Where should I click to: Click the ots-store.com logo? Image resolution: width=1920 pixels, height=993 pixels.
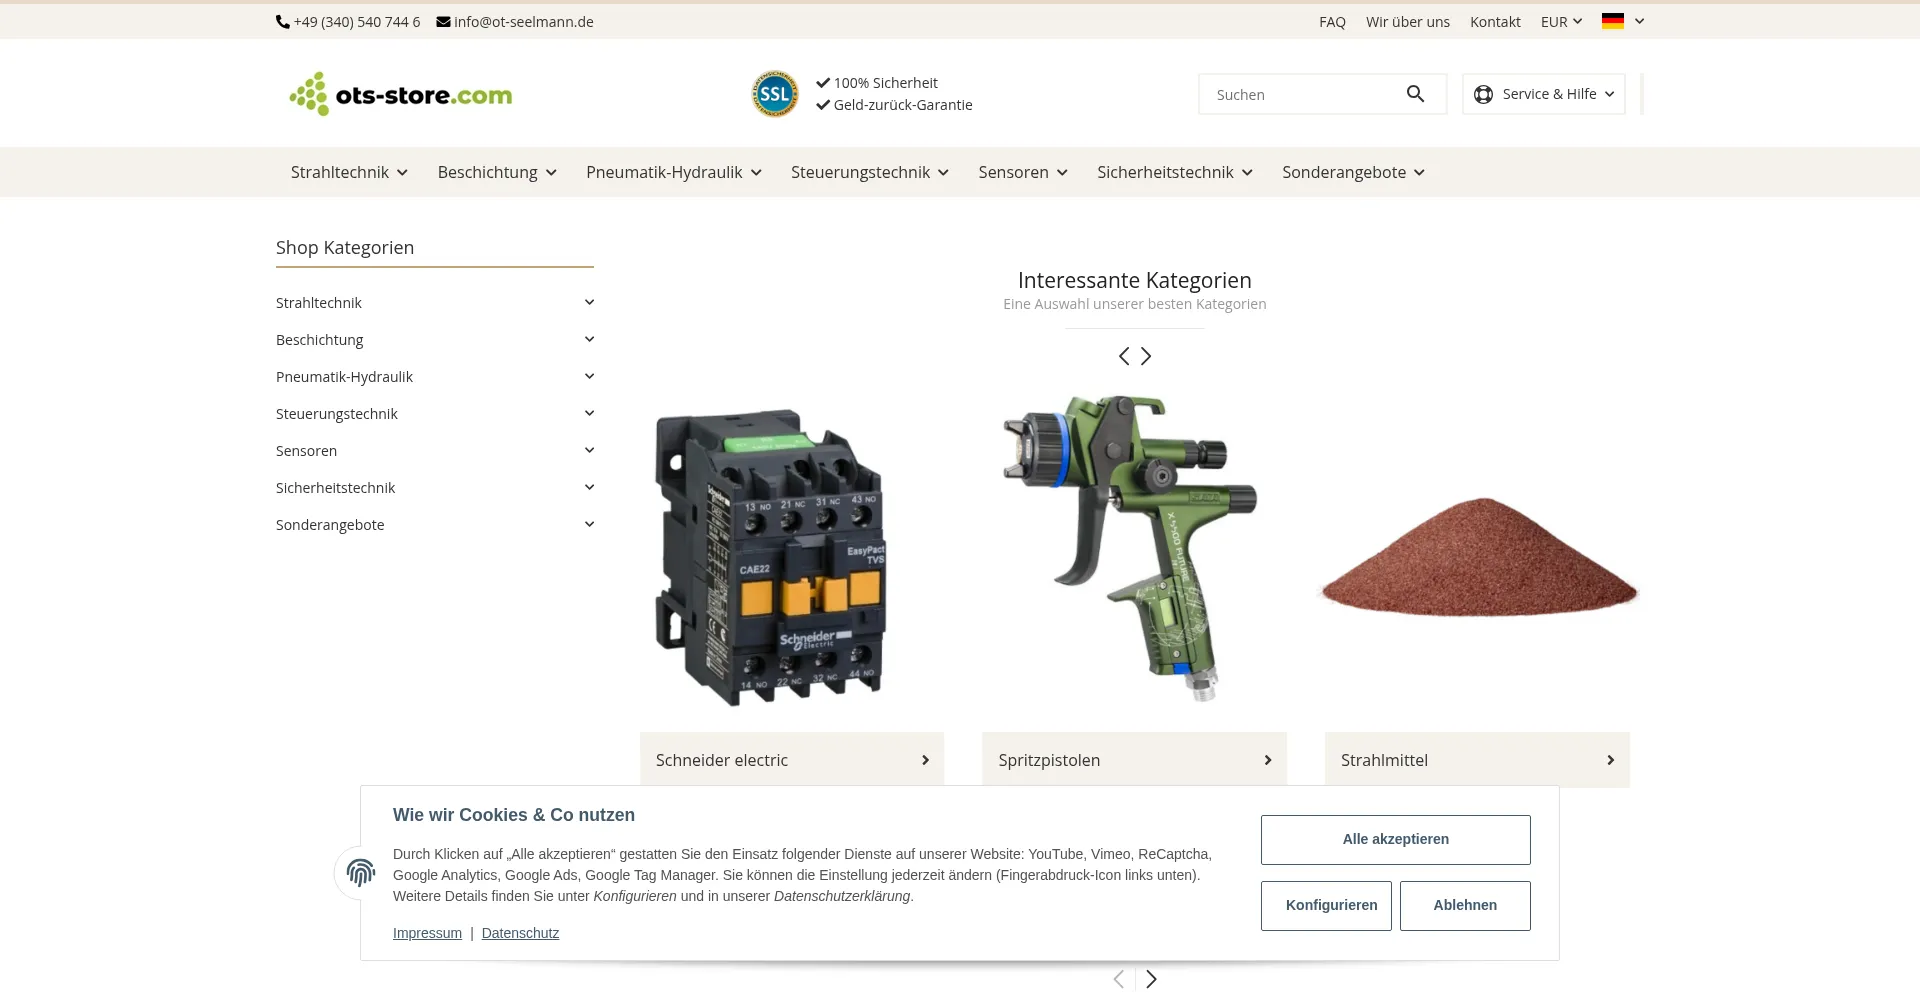[x=401, y=94]
